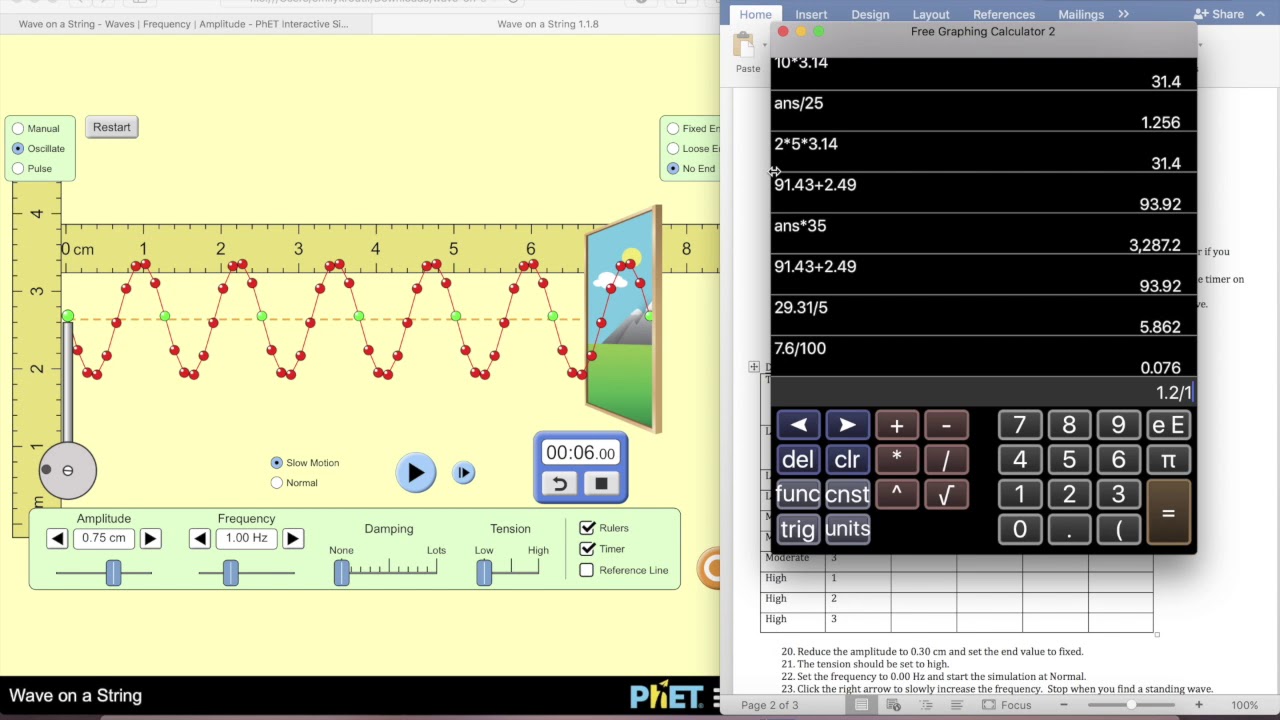Click the frequency value field 1.00 Hz

pos(246,538)
